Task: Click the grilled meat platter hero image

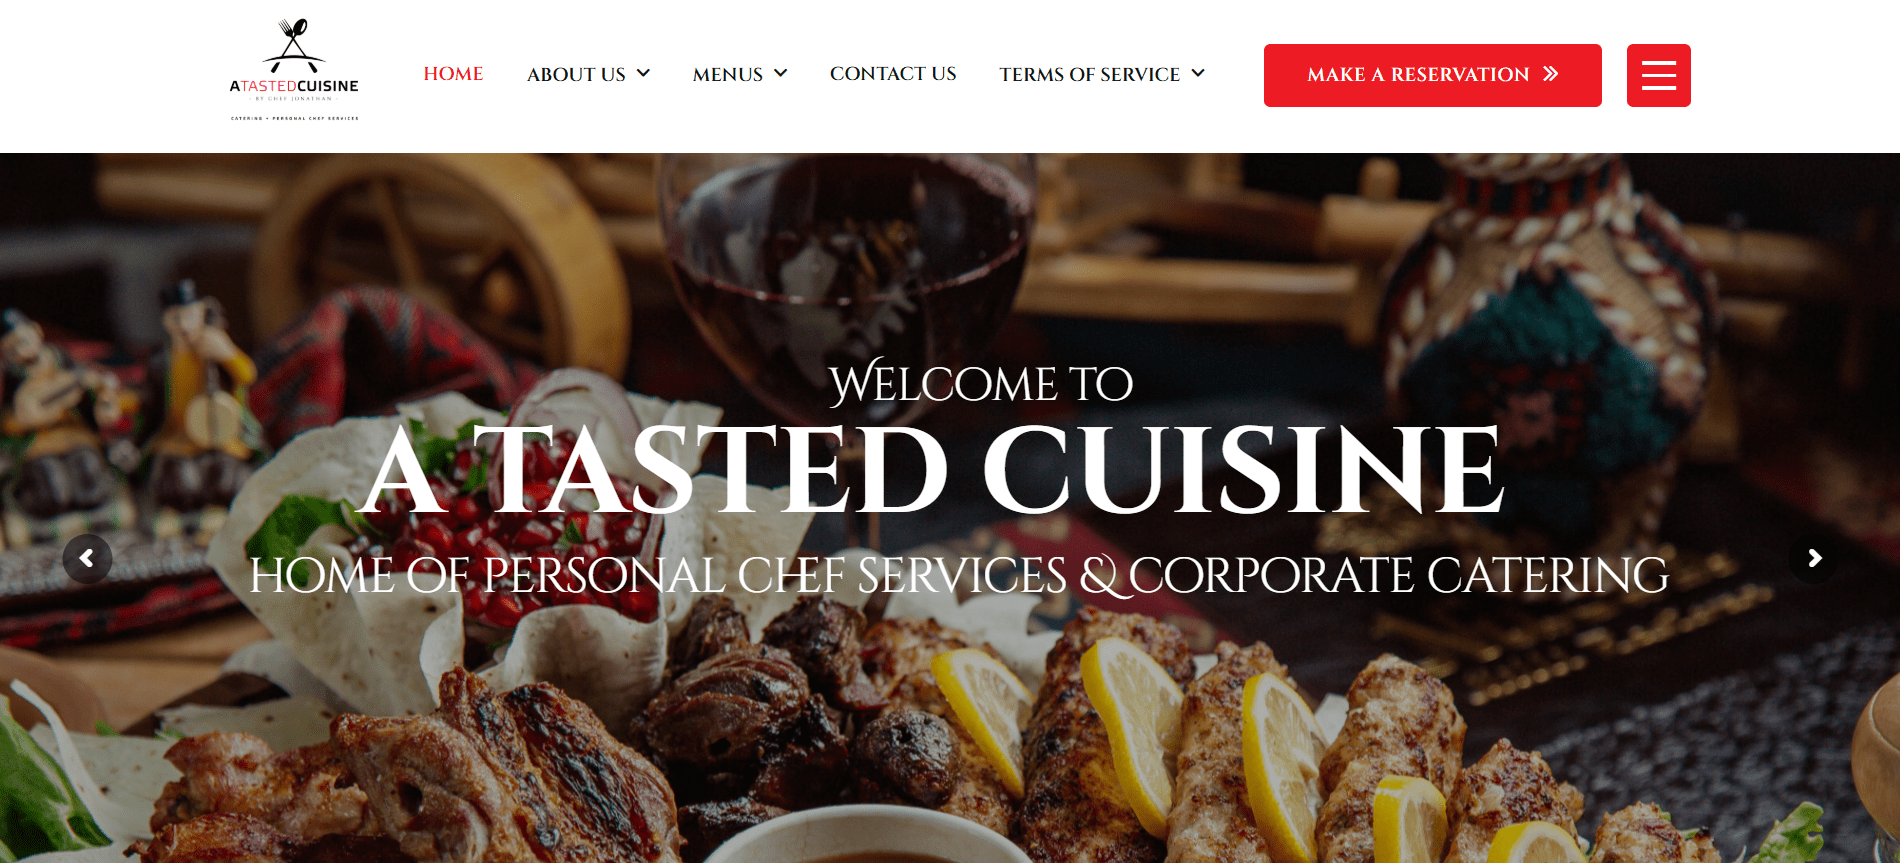Action: (x=950, y=740)
